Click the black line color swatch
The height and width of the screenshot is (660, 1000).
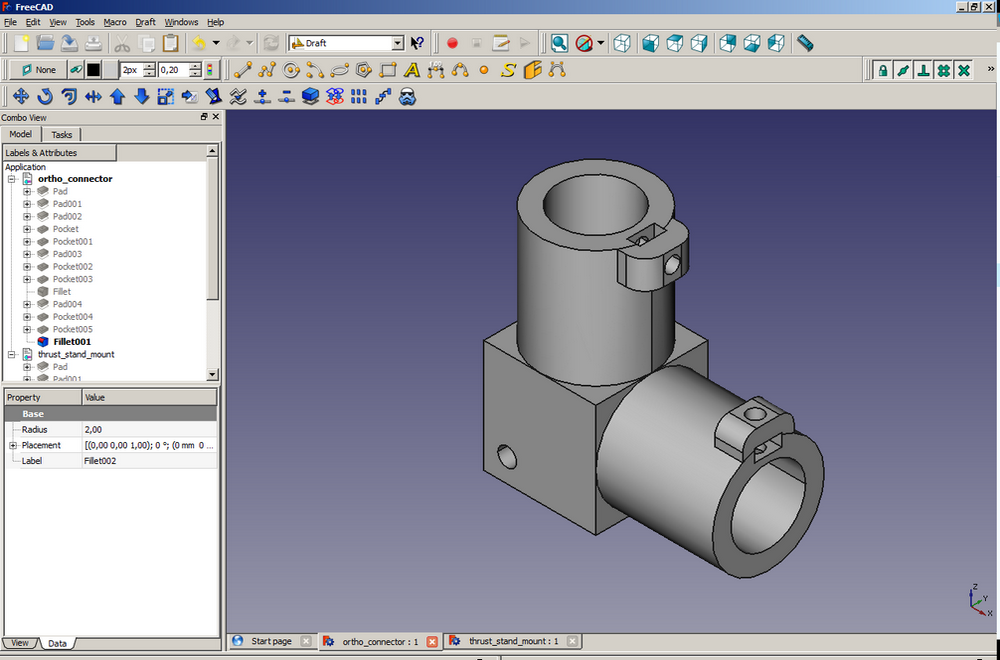(93, 70)
